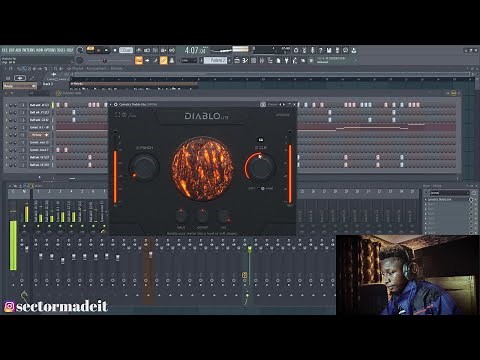Click the render audio icon
Viewport: 480px width, 360px height.
point(337,50)
